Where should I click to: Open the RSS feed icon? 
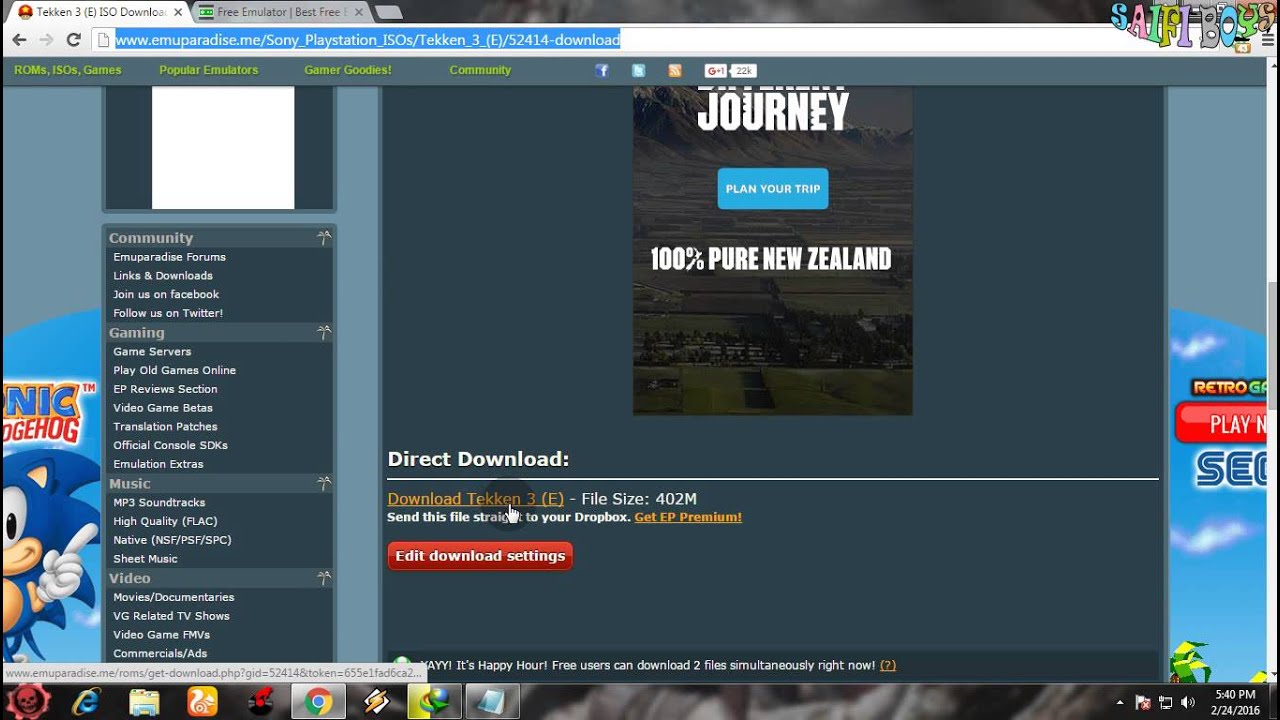(675, 70)
